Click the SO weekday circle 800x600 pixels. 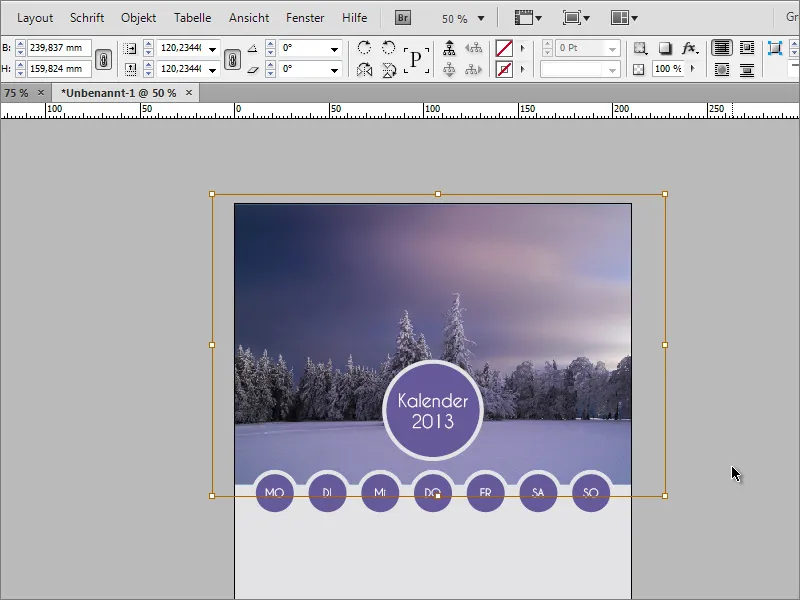click(591, 492)
